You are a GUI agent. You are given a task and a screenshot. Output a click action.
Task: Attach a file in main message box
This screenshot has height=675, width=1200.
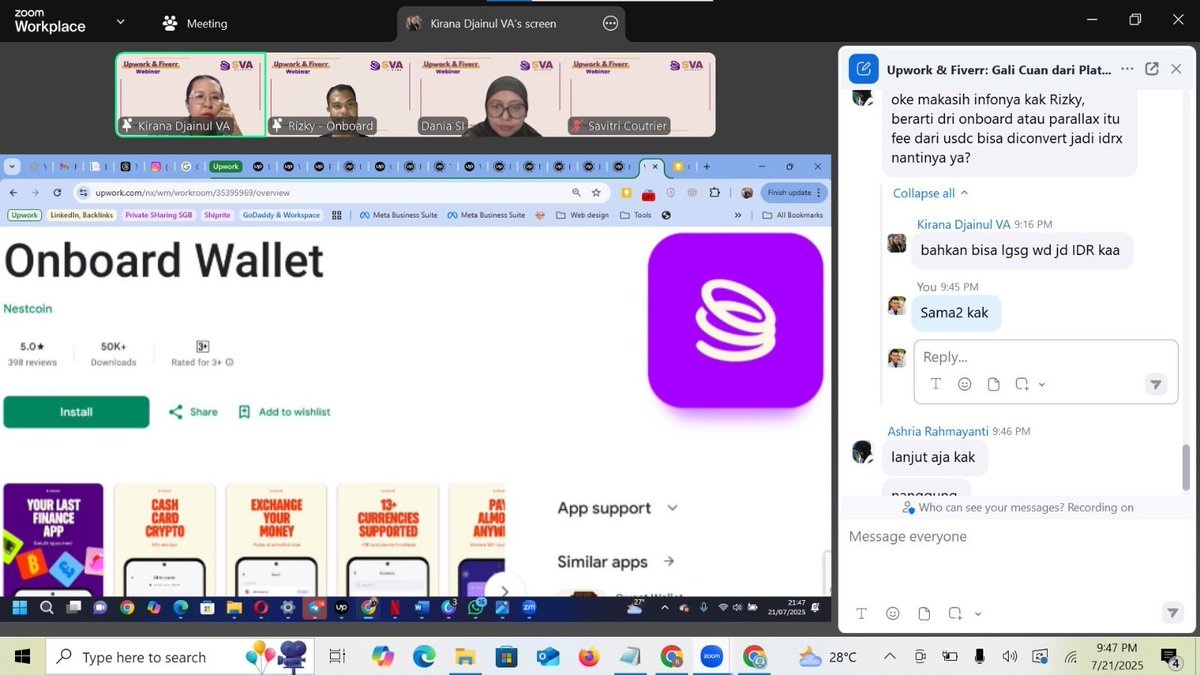point(924,614)
